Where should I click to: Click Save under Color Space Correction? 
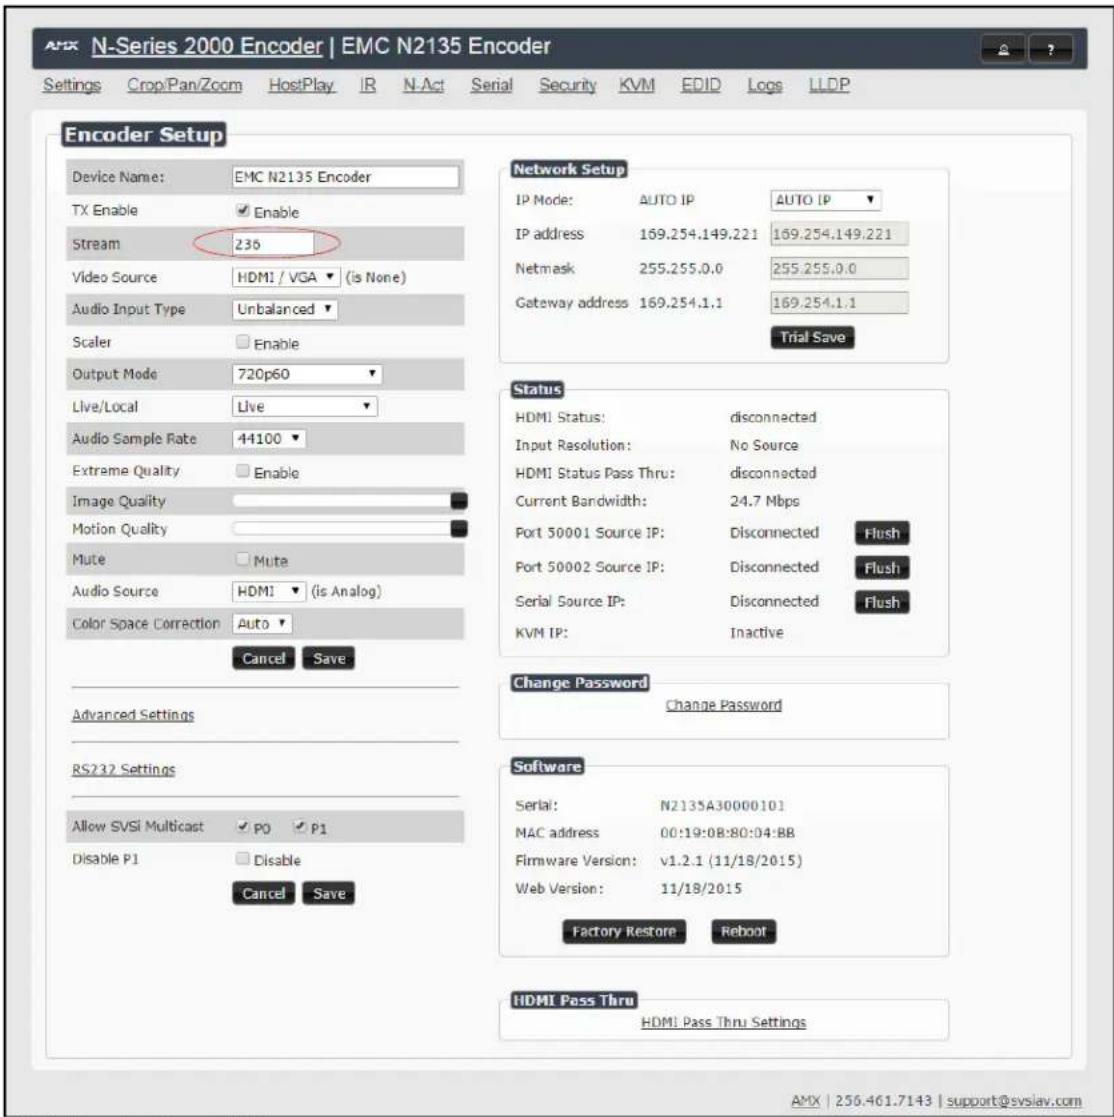[x=328, y=658]
